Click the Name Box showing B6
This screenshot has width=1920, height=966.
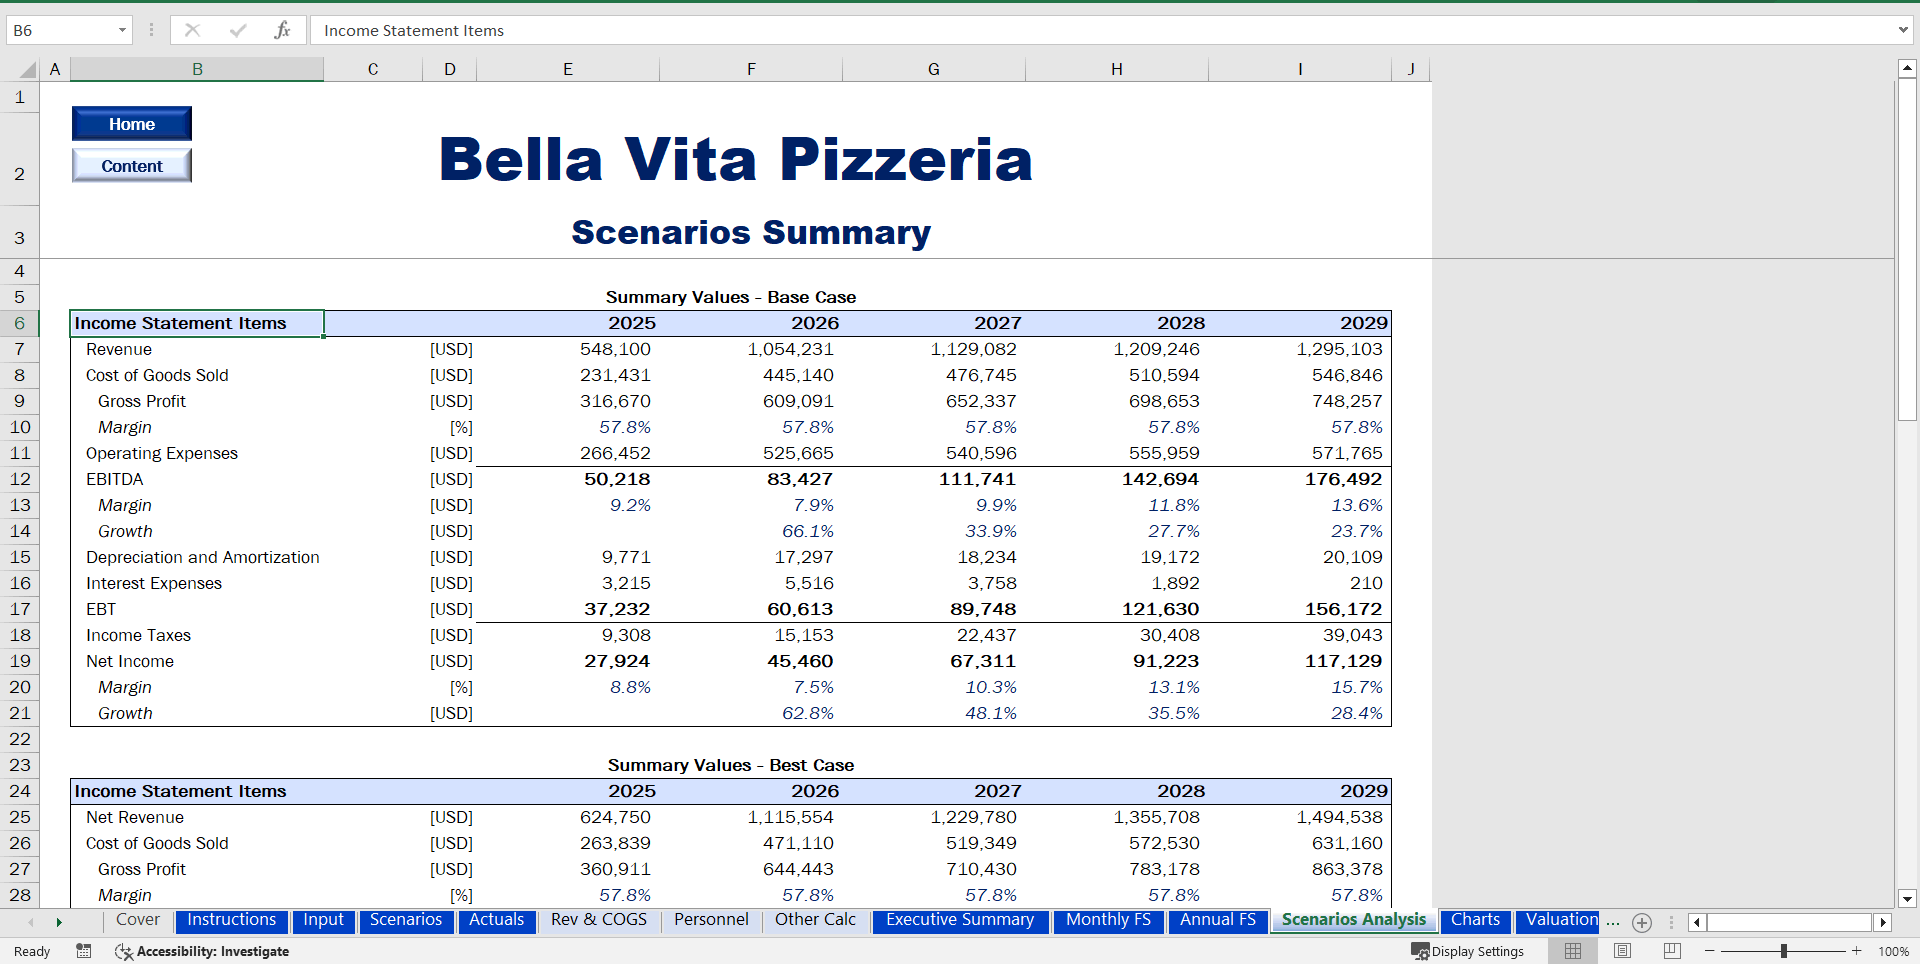(60, 30)
